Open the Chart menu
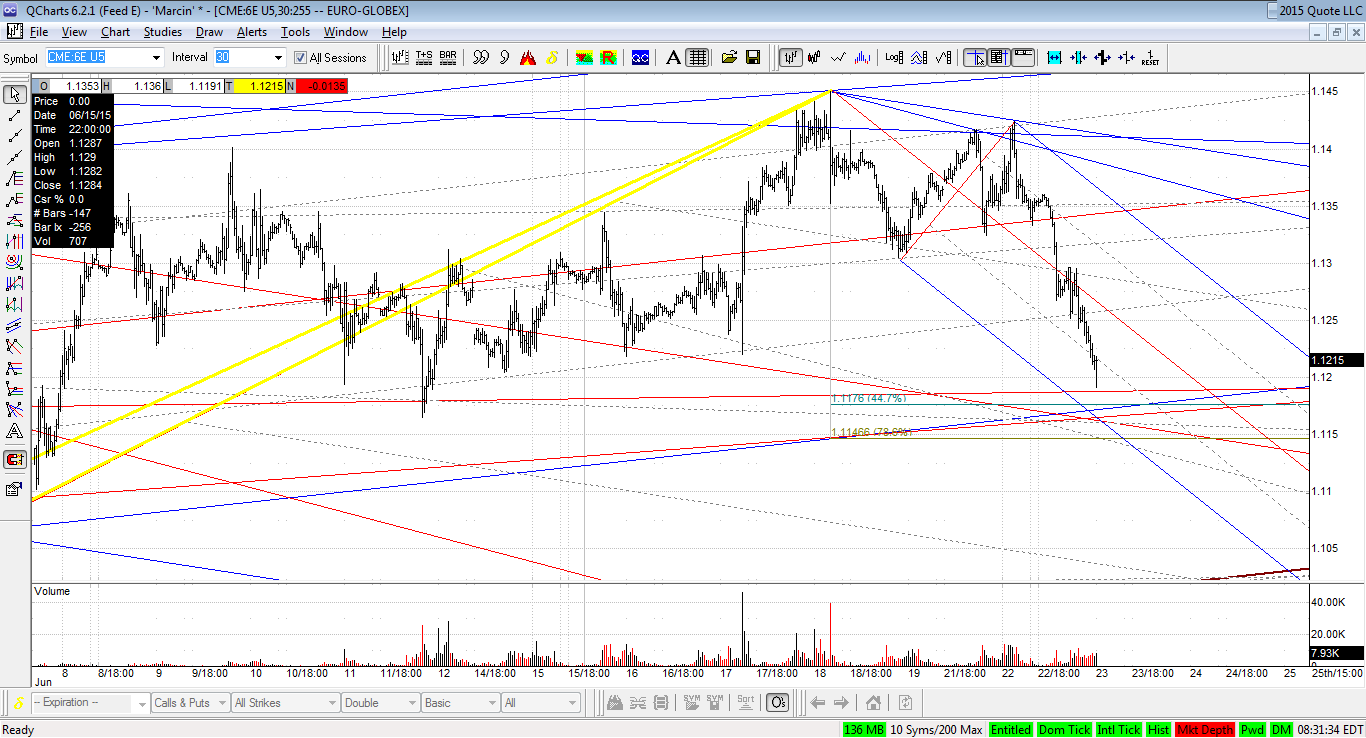 (x=116, y=32)
